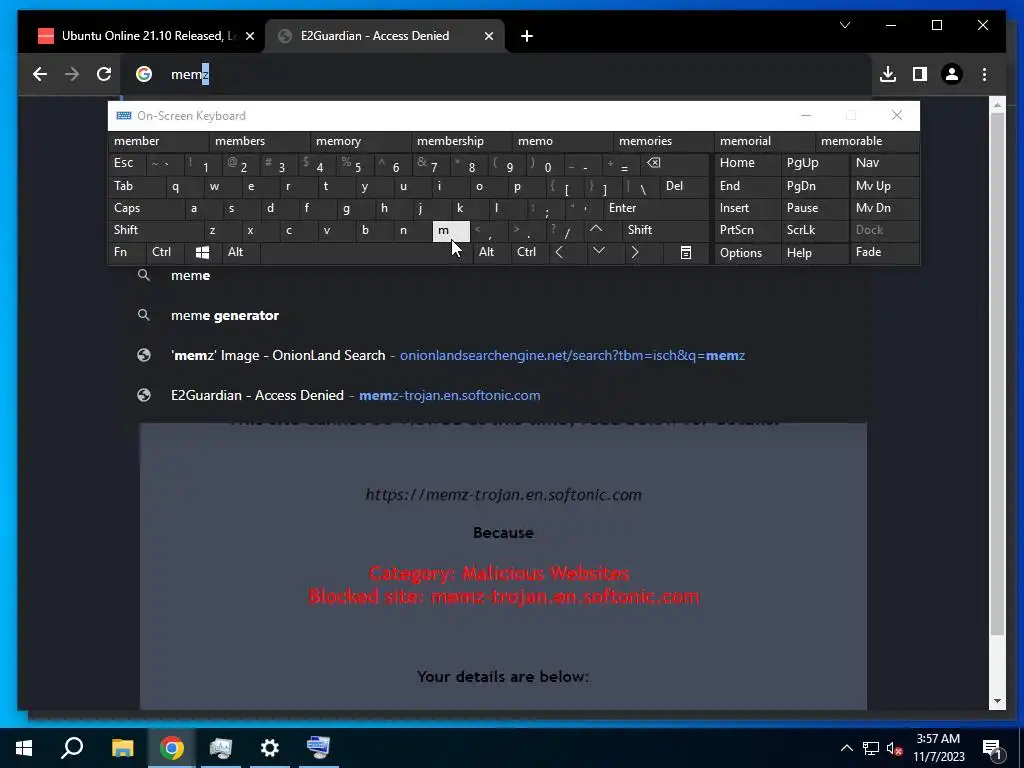Click the Del key

[684, 186]
